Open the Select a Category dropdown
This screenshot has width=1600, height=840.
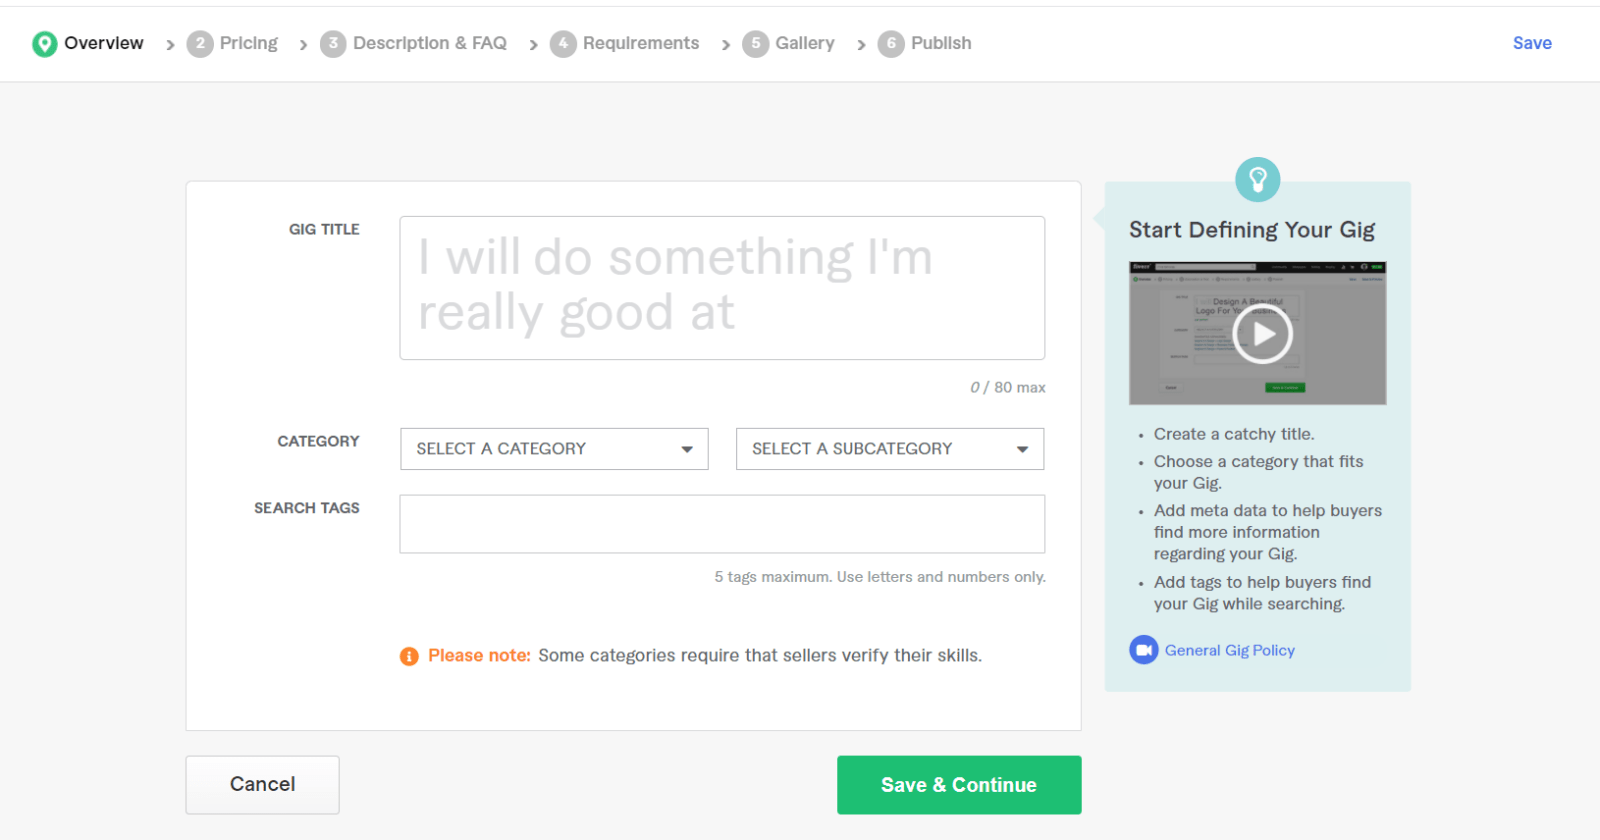pos(554,449)
